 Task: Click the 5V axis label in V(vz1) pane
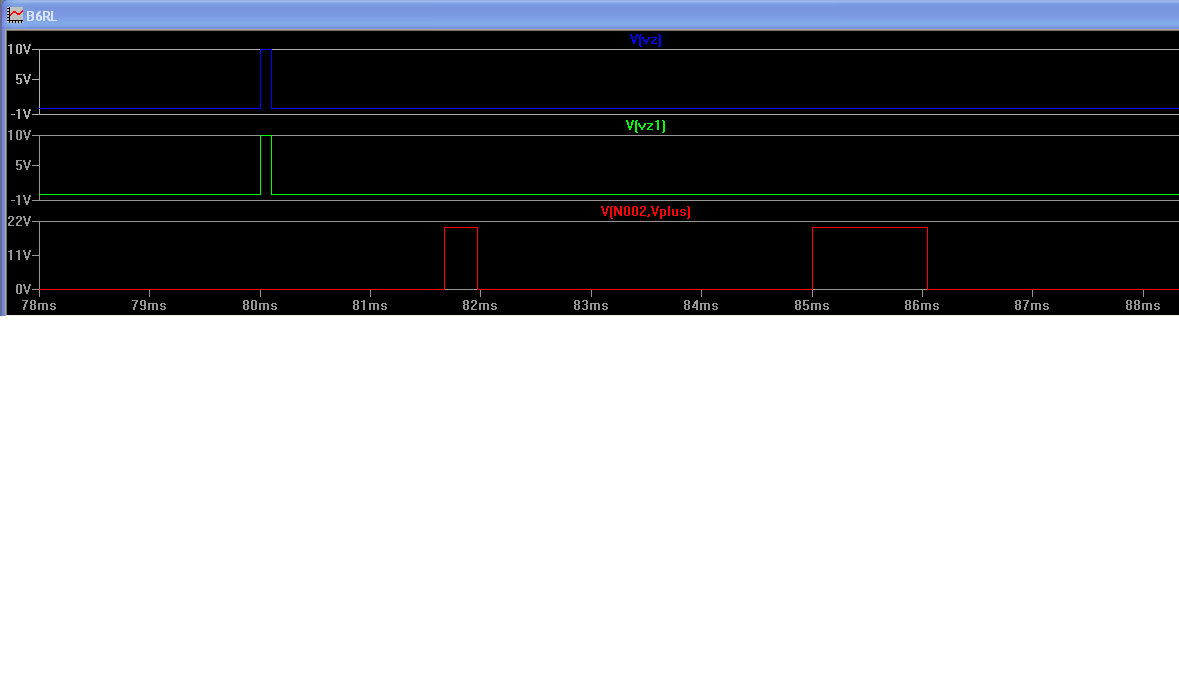click(x=23, y=165)
